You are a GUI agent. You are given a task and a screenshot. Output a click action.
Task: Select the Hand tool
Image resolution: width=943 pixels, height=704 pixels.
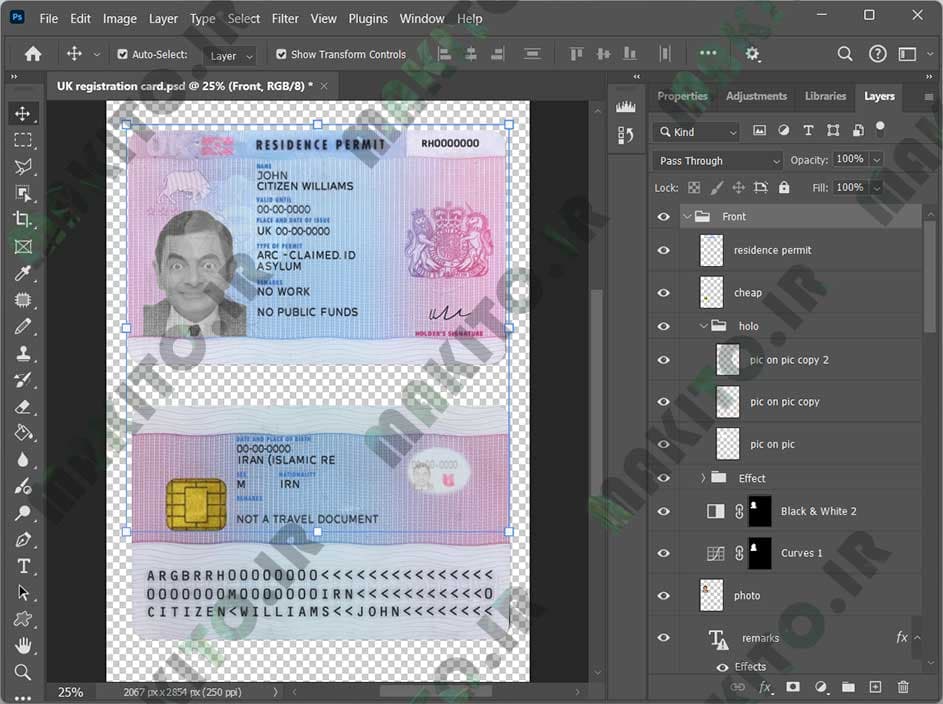click(x=23, y=646)
